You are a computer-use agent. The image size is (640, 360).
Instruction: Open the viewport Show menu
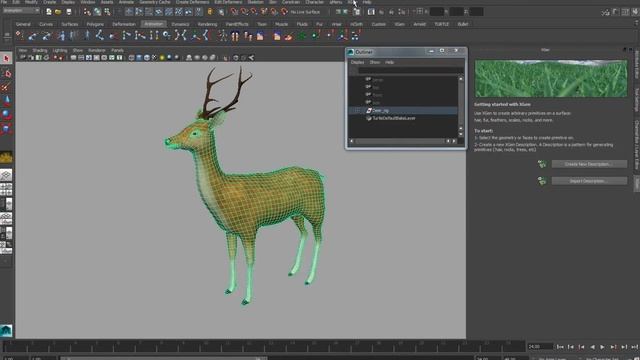(x=78, y=50)
